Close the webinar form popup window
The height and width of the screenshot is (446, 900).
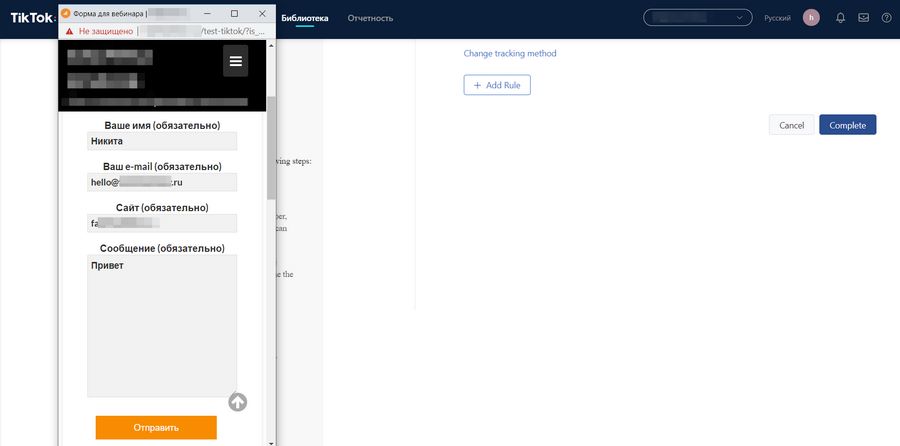[262, 13]
